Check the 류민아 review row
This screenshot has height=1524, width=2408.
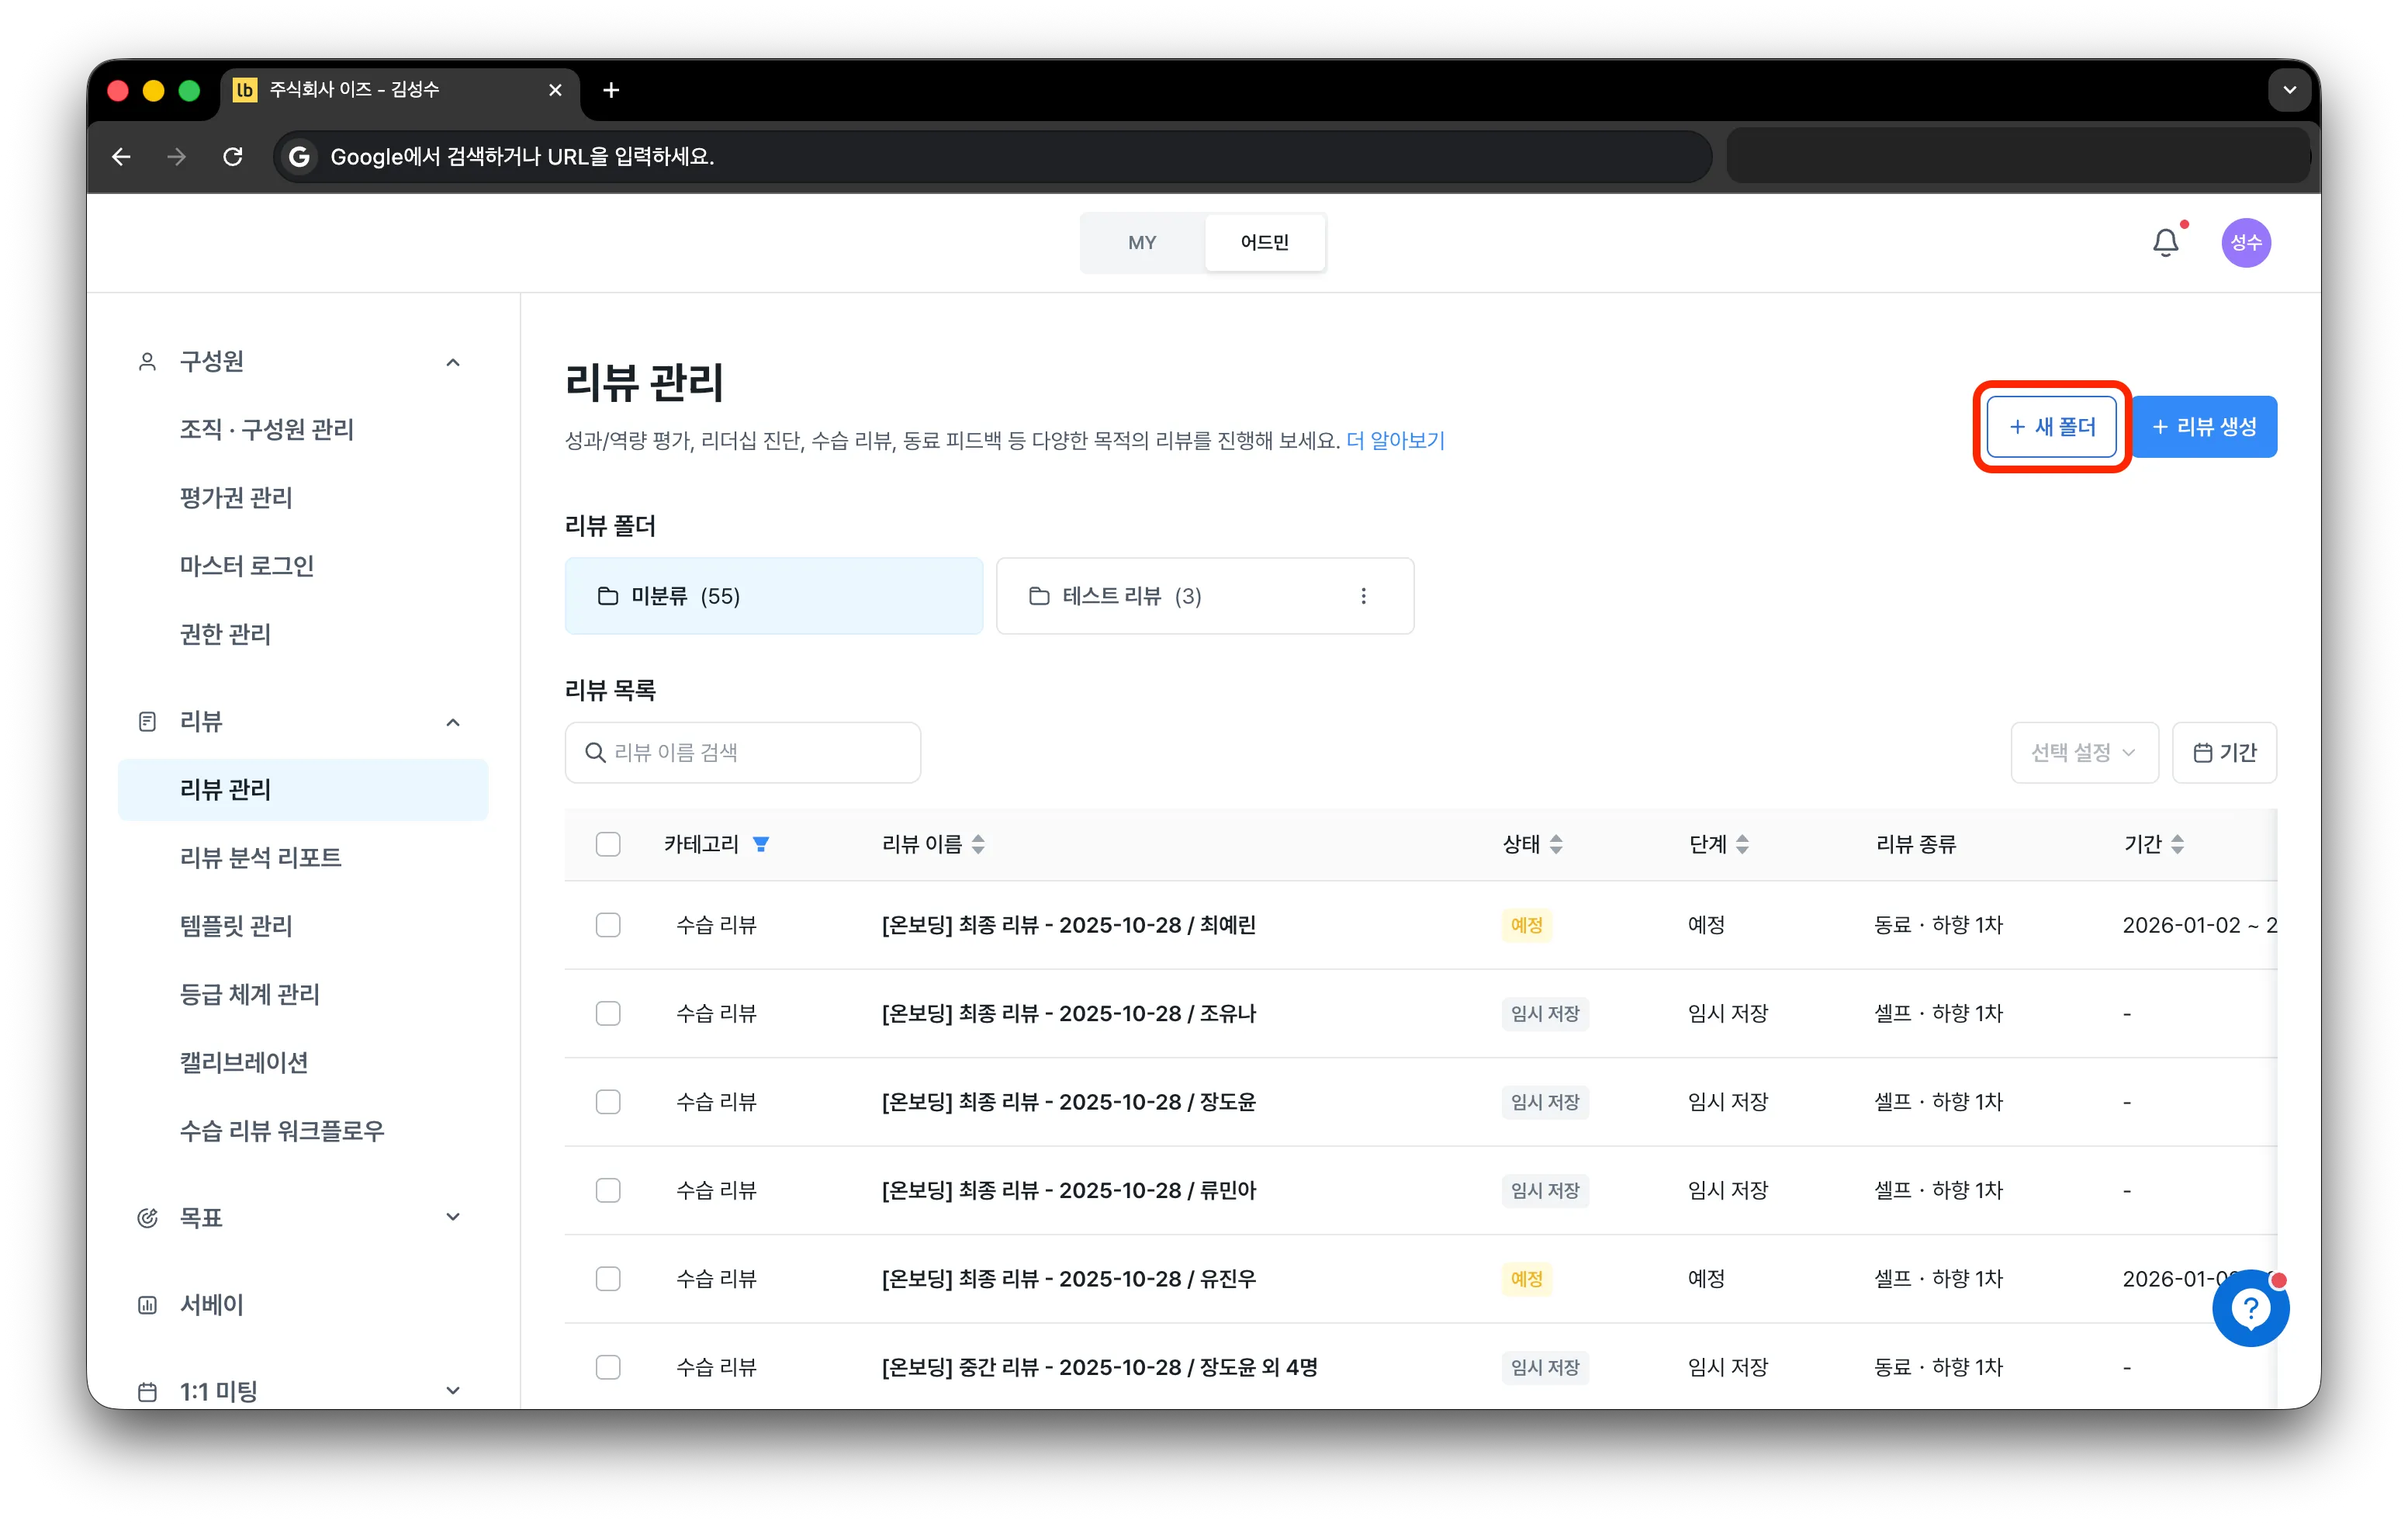coord(608,1190)
